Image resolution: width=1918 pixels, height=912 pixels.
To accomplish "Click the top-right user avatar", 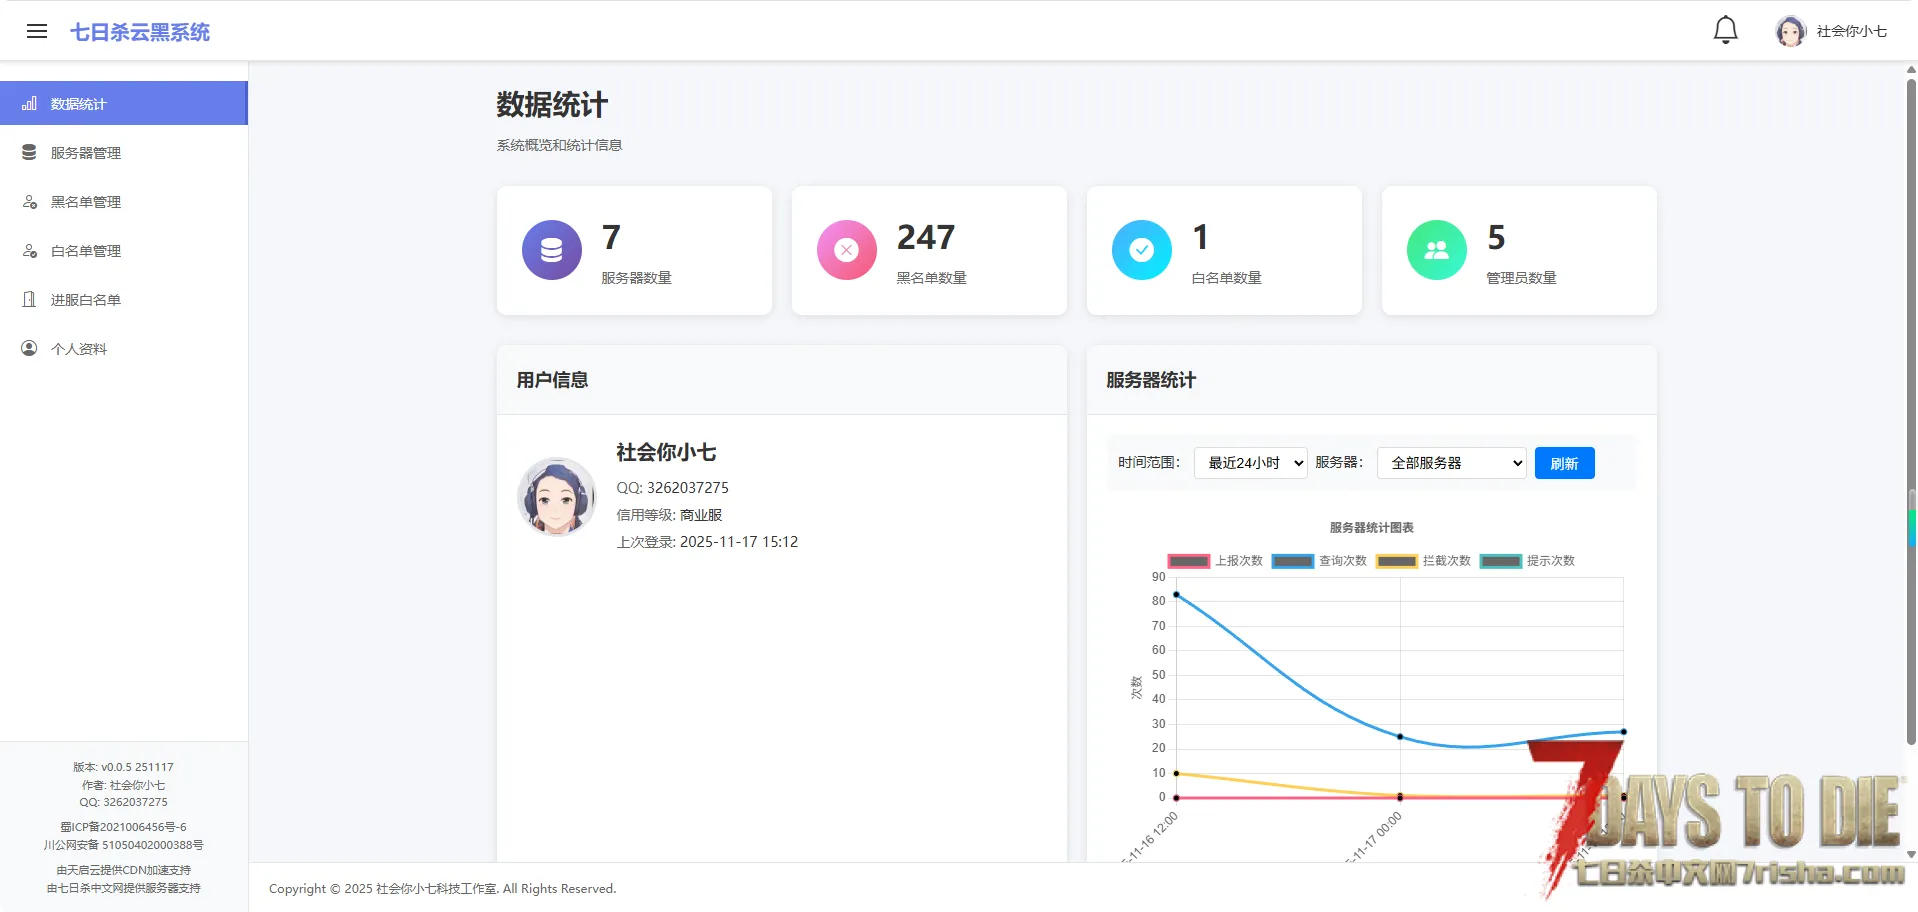I will (1790, 31).
